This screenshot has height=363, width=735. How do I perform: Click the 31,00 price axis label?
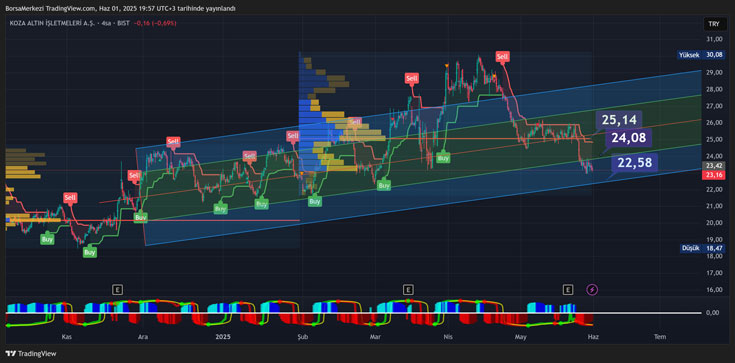[x=713, y=39]
